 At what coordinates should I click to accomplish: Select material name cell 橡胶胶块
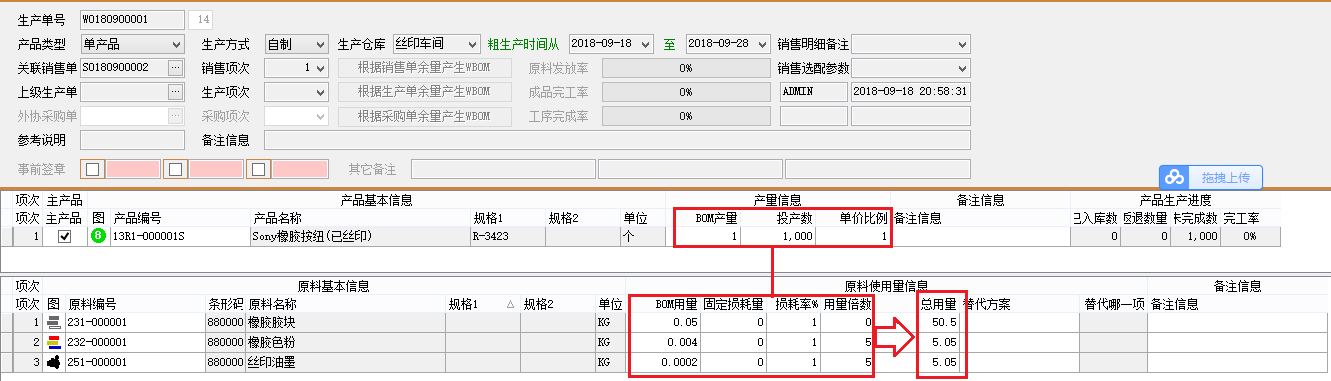[x=345, y=322]
